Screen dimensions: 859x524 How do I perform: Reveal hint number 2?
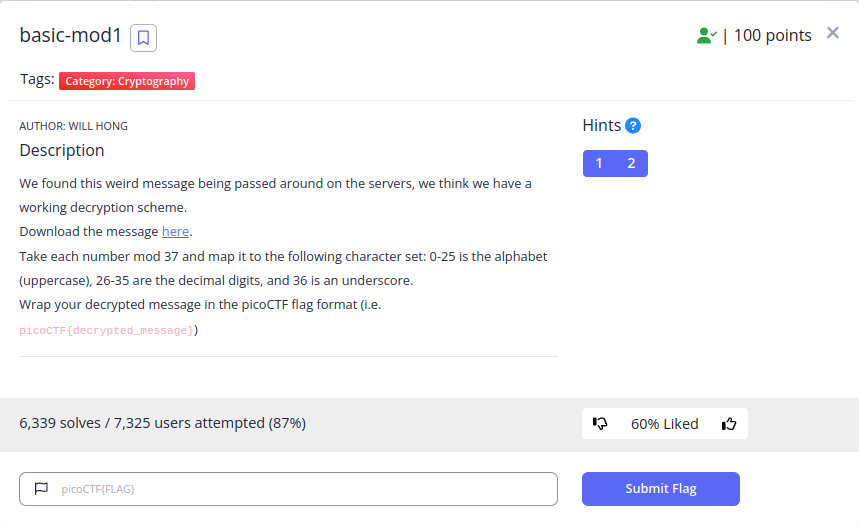coord(631,163)
